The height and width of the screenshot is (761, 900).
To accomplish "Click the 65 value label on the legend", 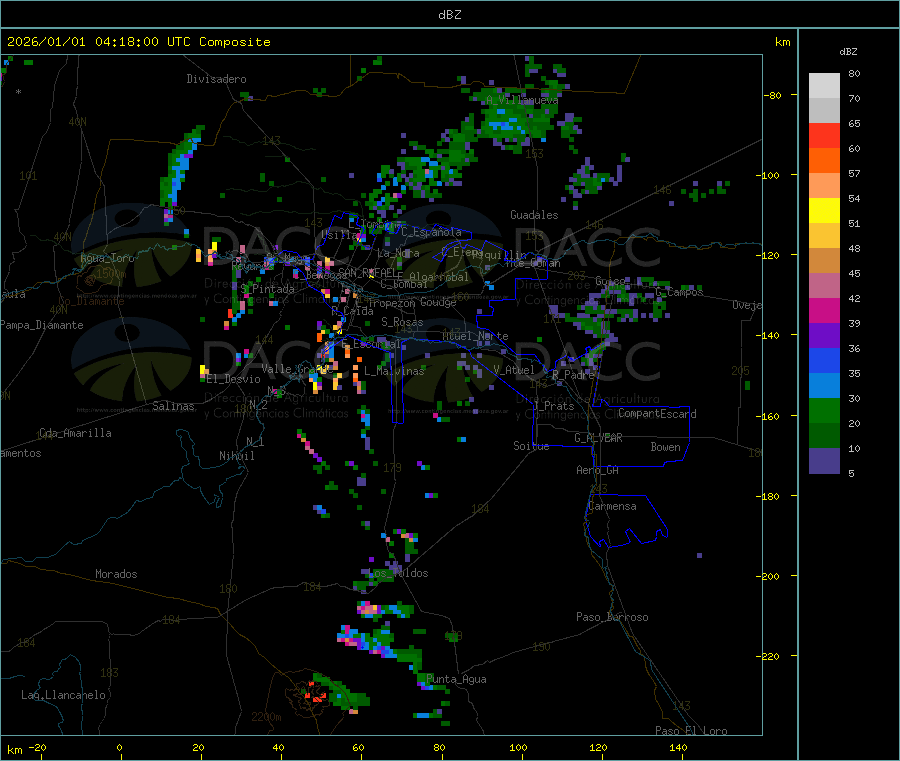I will (854, 123).
